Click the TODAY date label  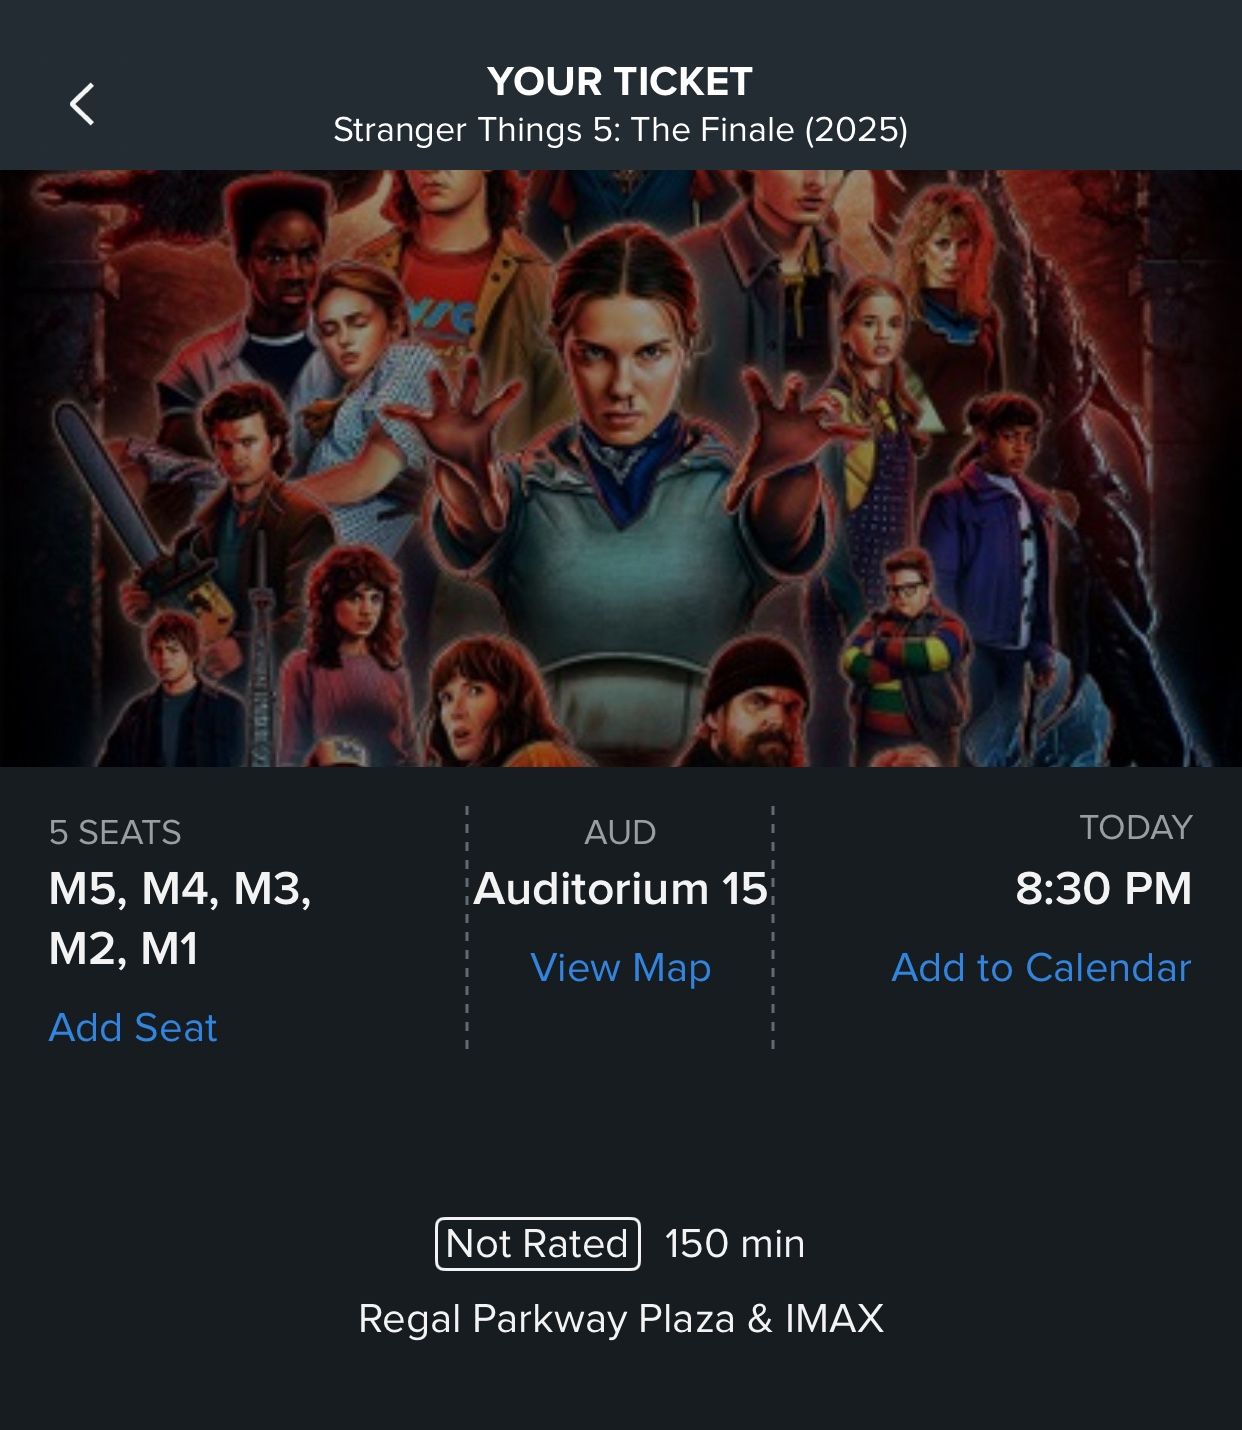(1135, 827)
